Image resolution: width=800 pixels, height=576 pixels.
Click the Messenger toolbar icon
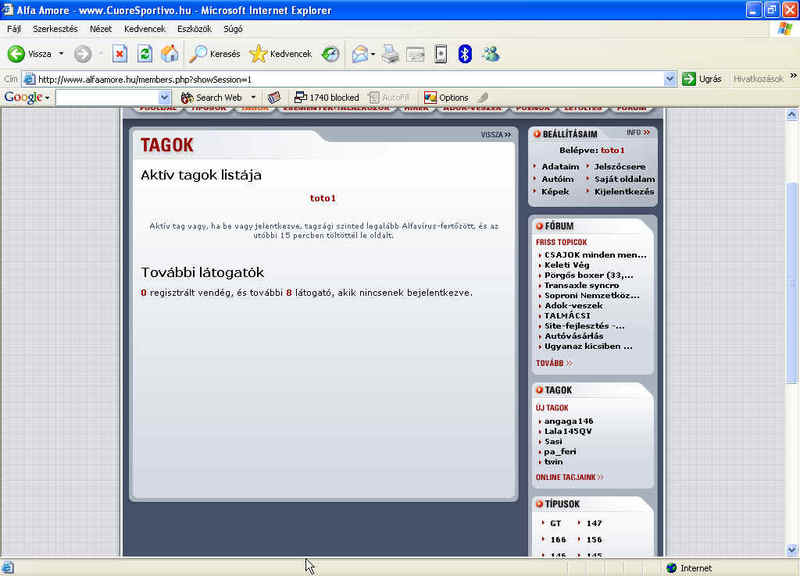point(490,54)
